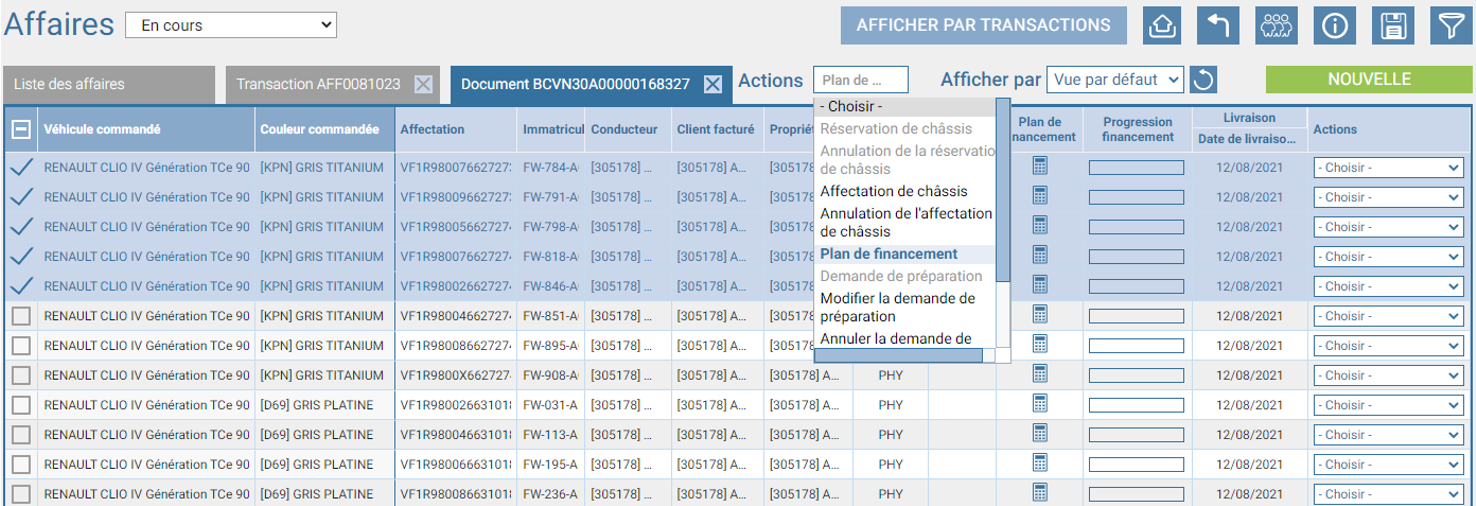
Task: Open the people group icon
Action: [1276, 26]
